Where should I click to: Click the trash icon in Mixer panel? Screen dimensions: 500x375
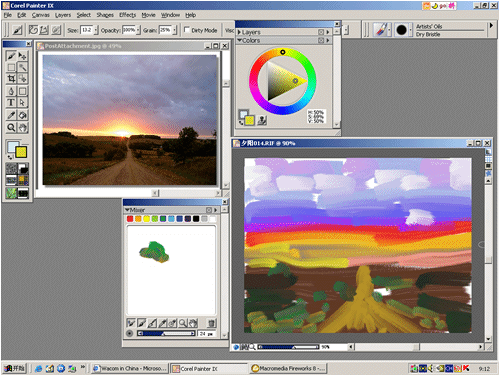[211, 323]
